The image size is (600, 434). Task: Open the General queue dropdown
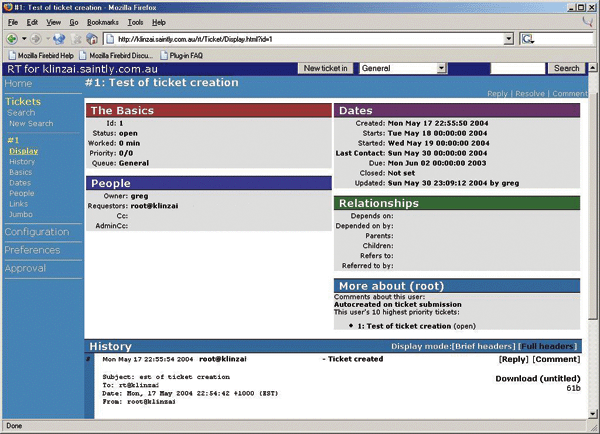[441, 68]
